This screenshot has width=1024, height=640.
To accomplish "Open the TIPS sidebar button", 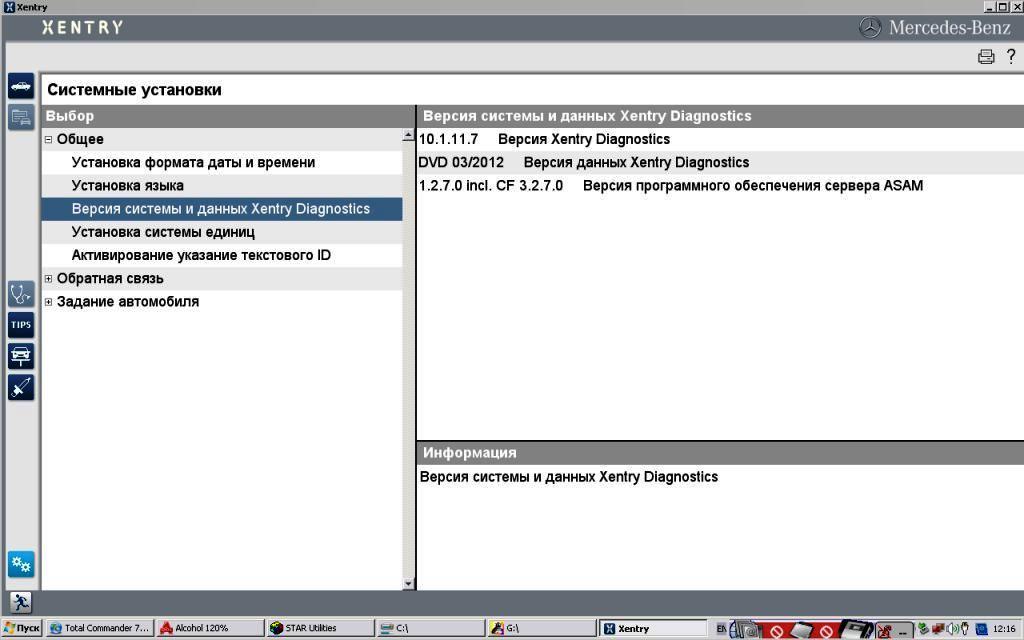I will coord(21,325).
